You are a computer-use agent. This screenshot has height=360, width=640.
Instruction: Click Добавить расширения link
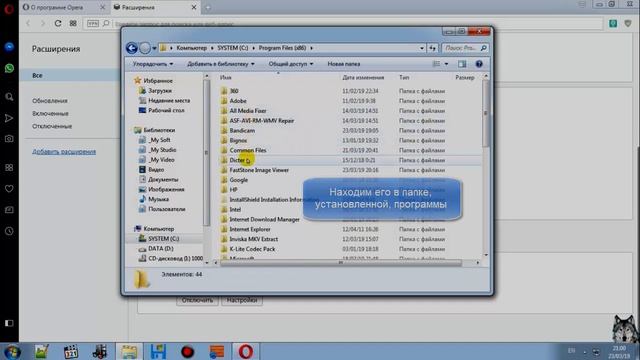(64, 152)
